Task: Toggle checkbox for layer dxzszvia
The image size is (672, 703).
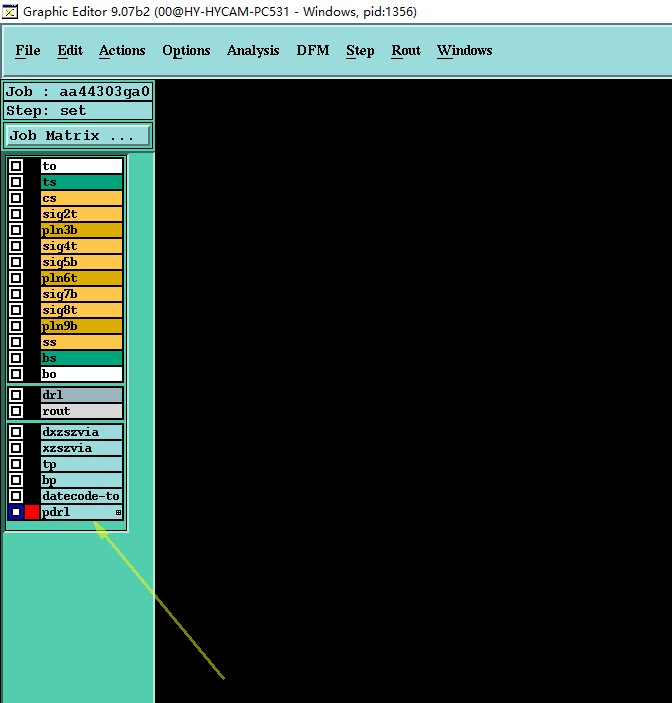Action: coord(16,432)
